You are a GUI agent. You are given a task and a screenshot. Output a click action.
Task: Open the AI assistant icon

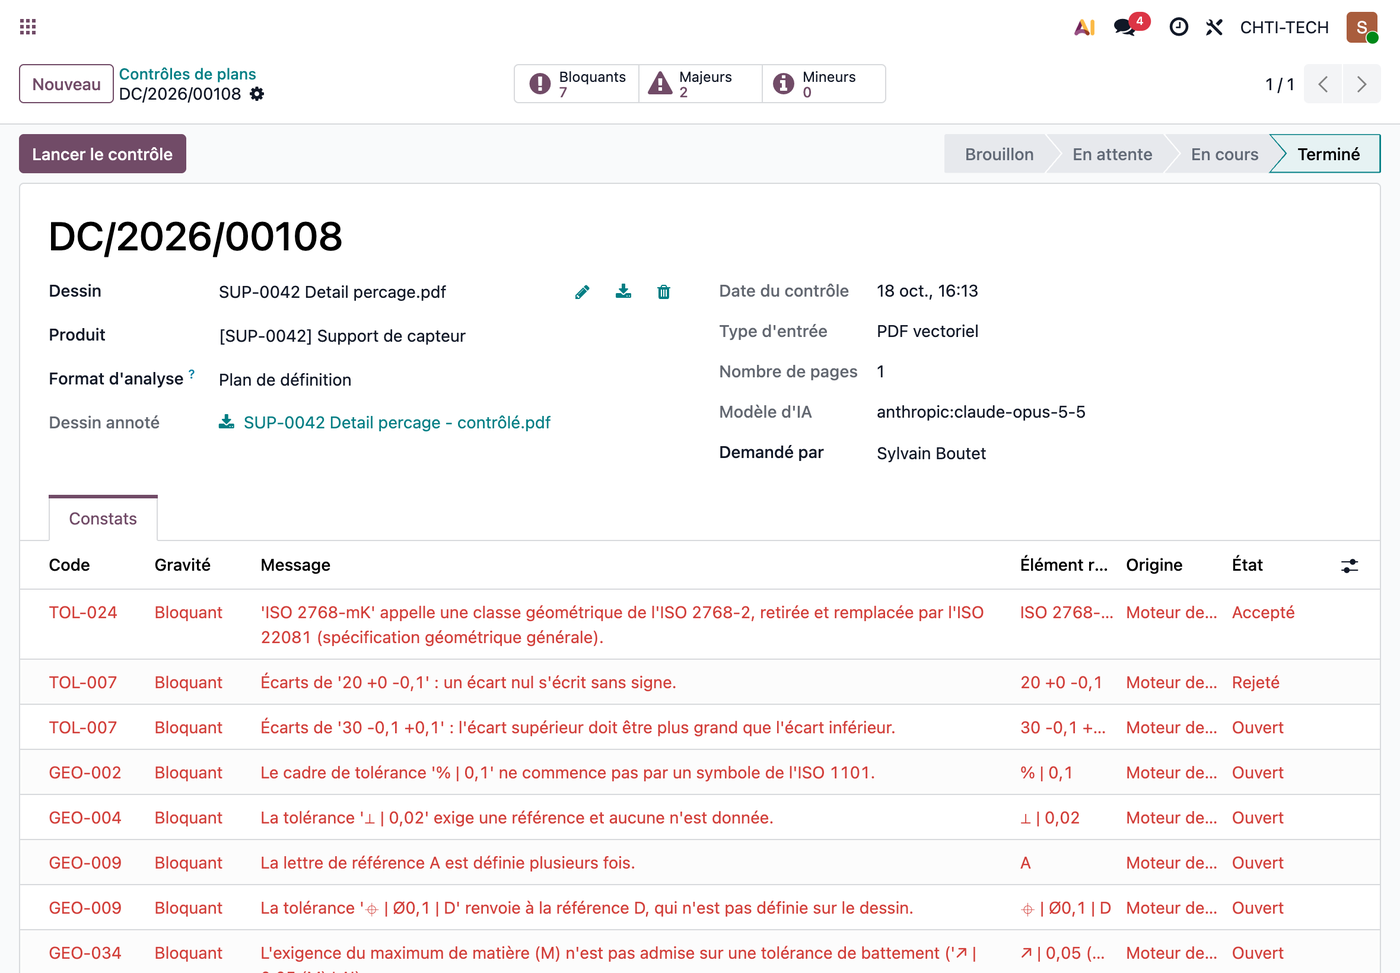click(x=1084, y=27)
